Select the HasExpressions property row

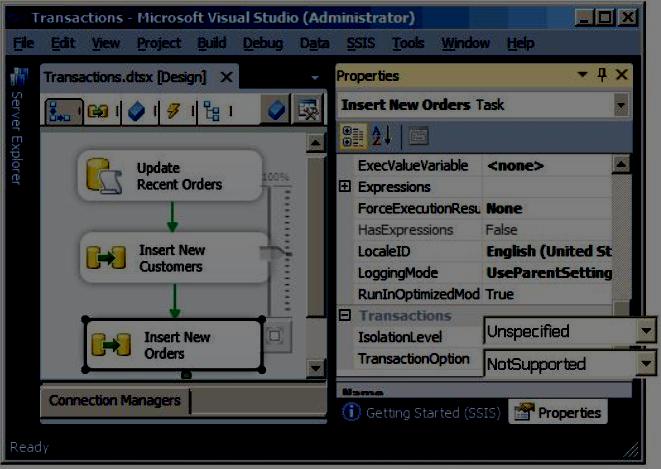point(474,230)
